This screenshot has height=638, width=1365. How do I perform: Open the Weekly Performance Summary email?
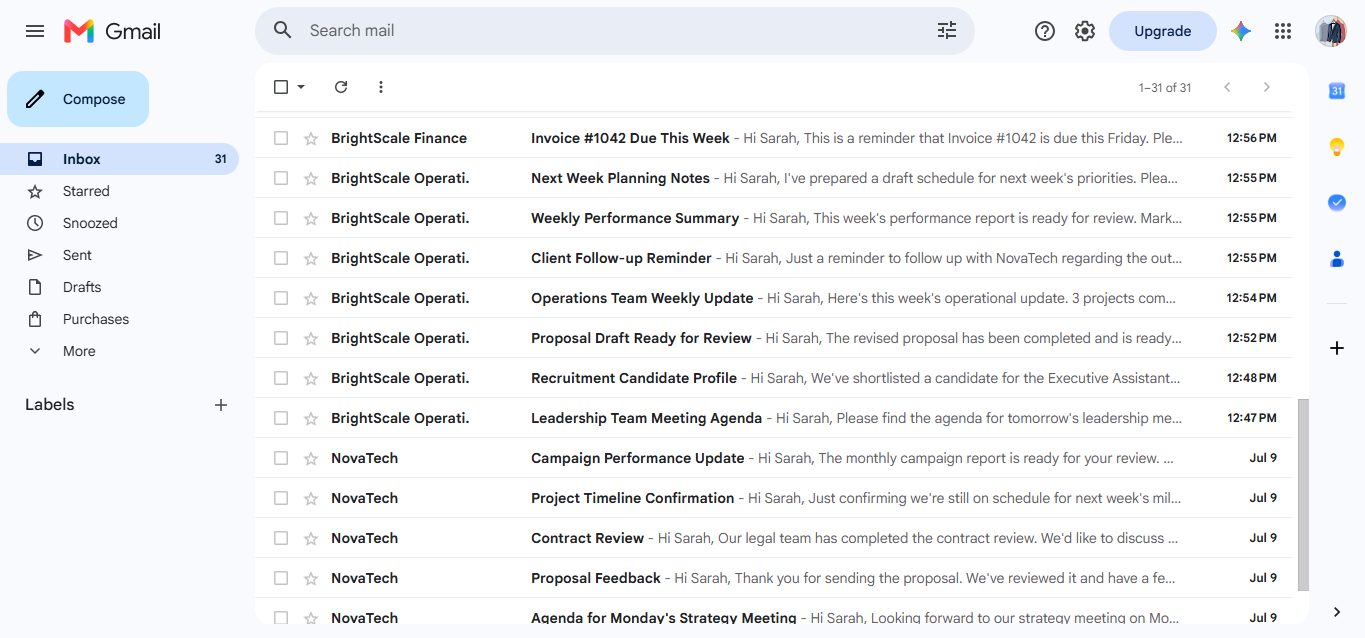(774, 218)
